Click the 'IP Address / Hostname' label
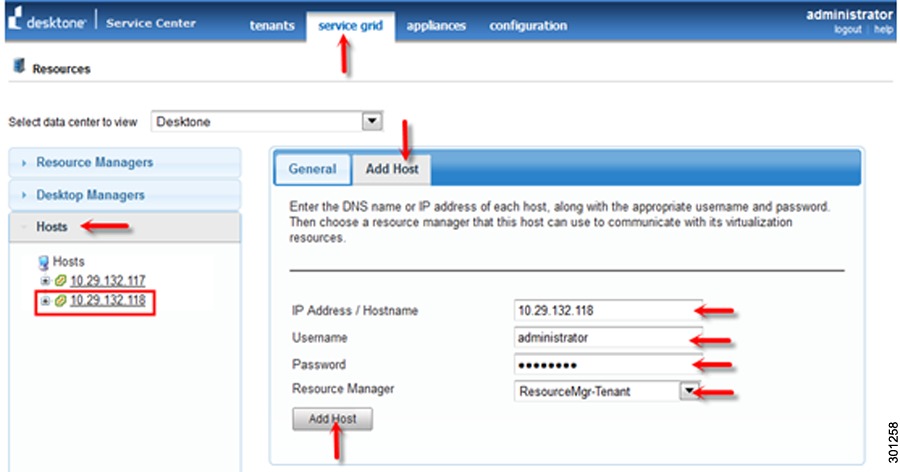 pyautogui.click(x=355, y=311)
